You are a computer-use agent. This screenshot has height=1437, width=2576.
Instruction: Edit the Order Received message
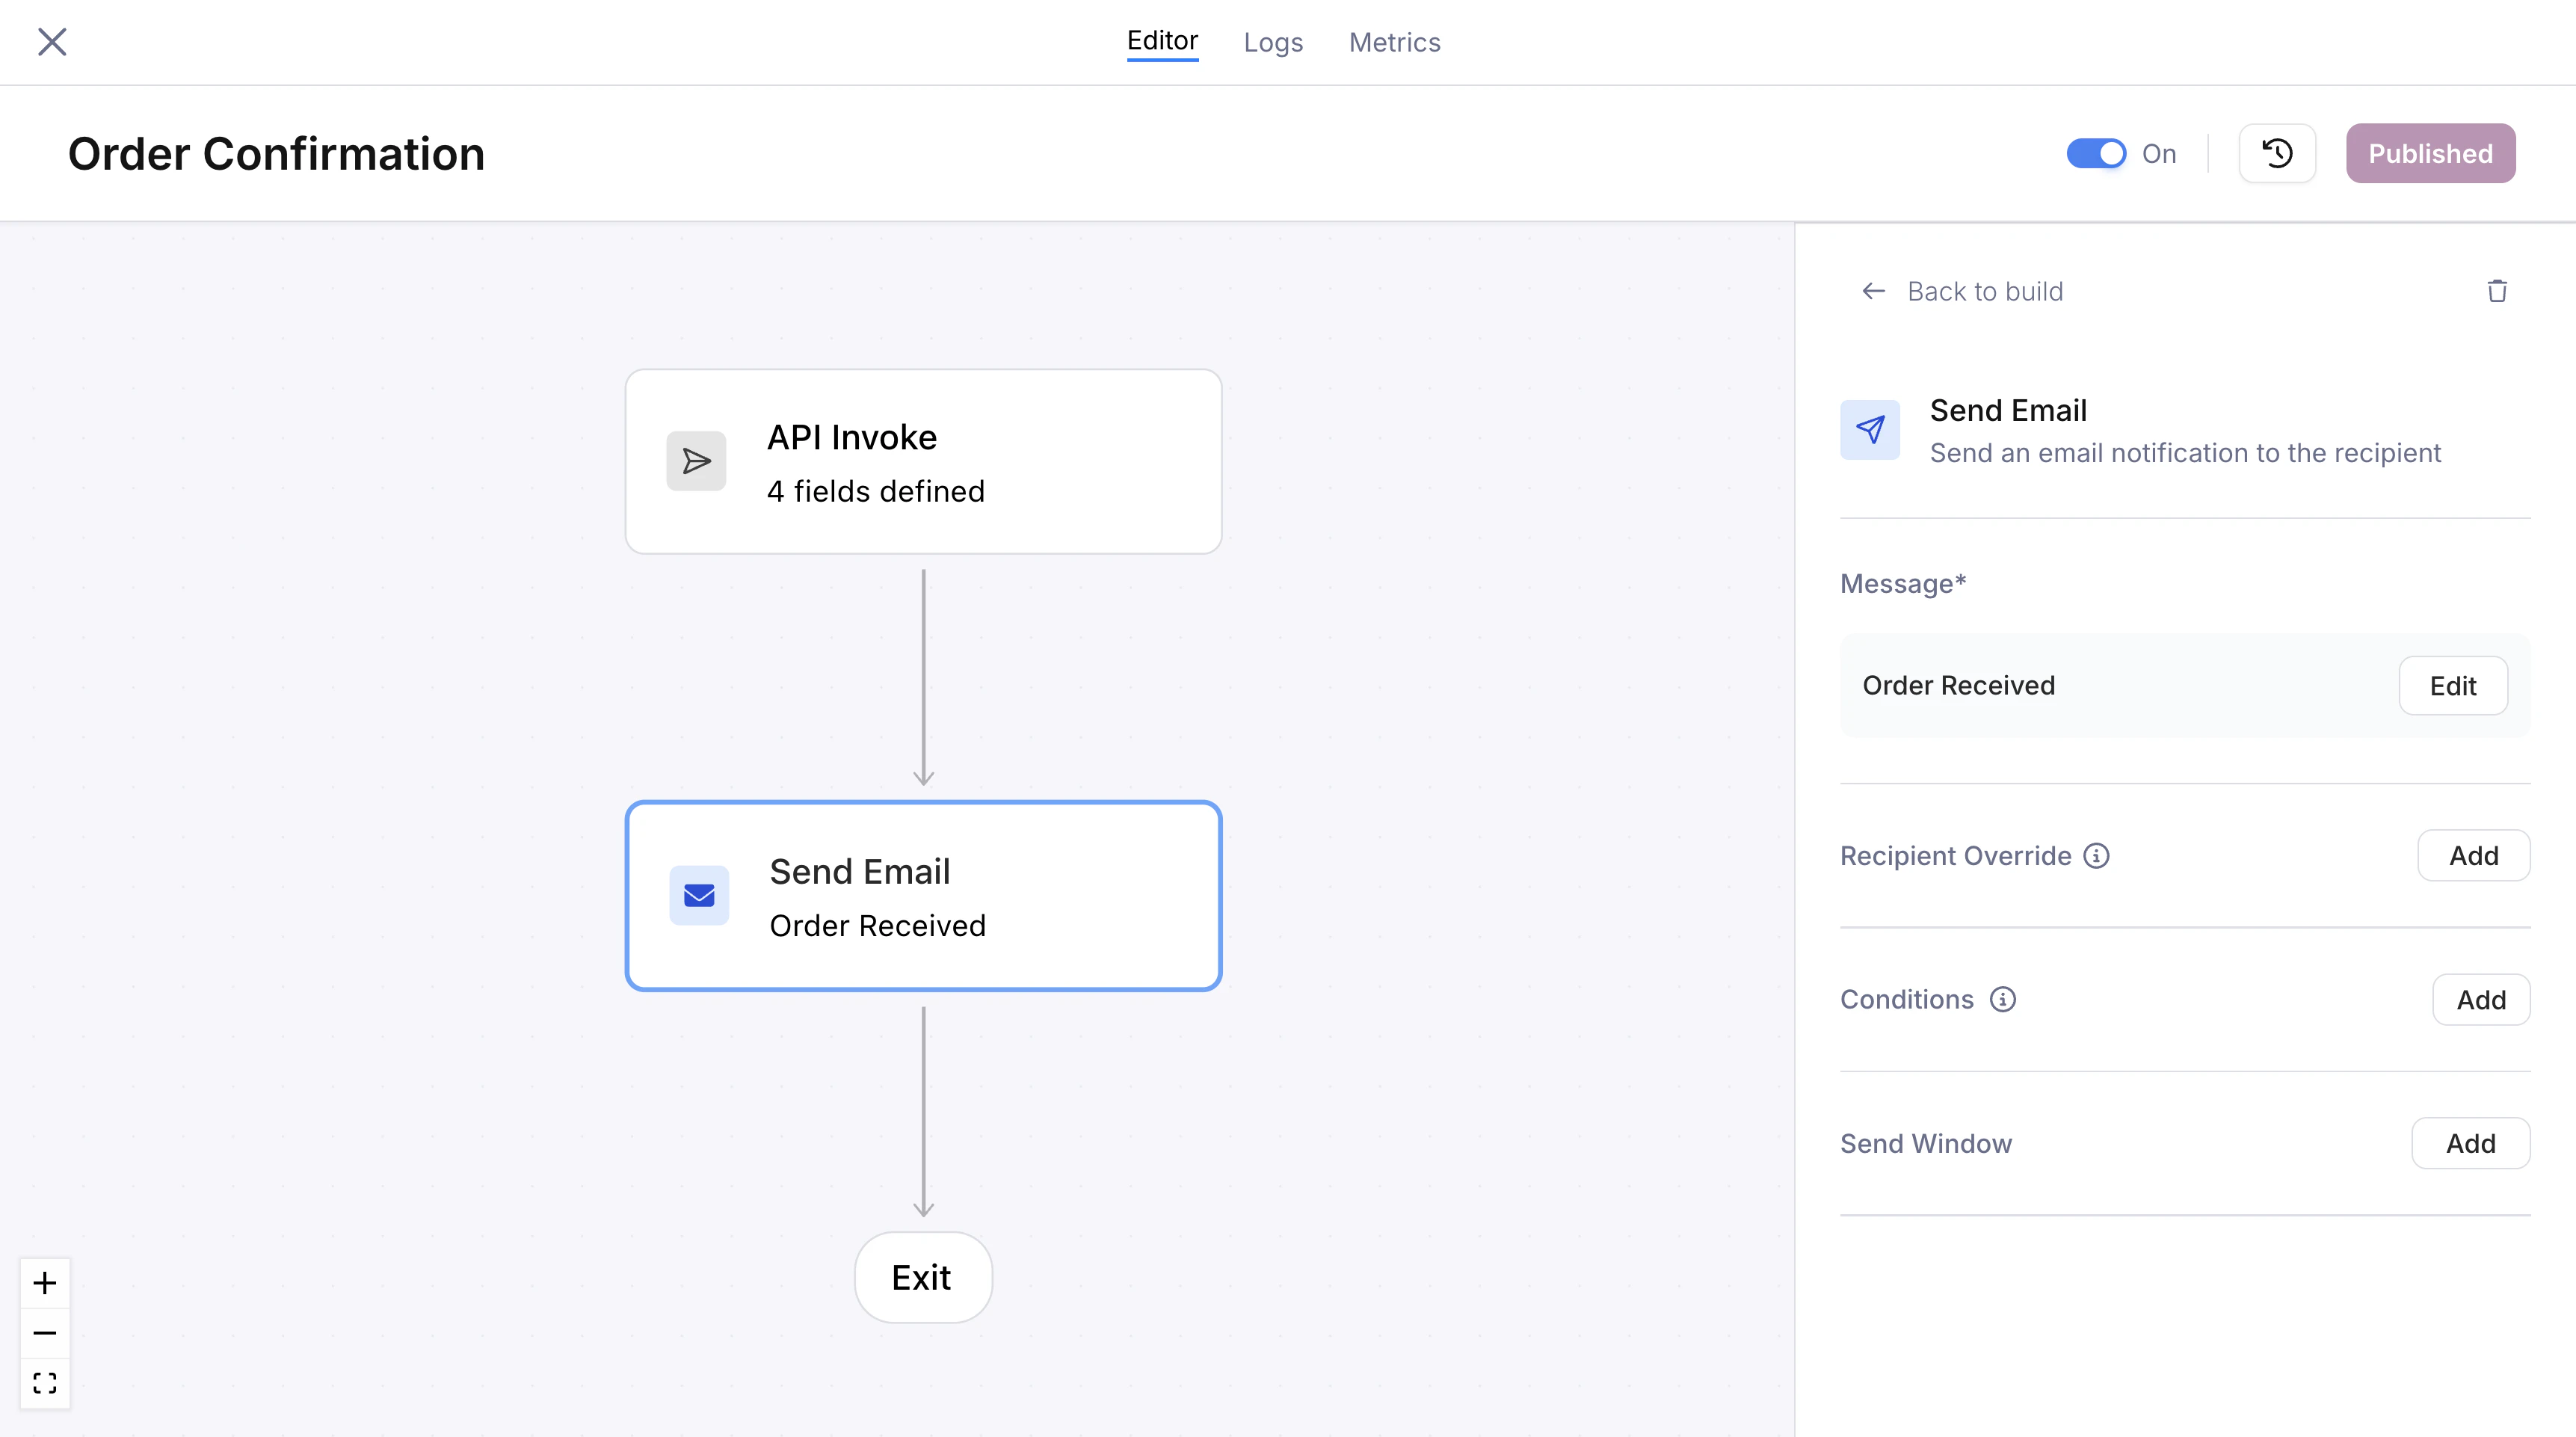click(x=2452, y=686)
